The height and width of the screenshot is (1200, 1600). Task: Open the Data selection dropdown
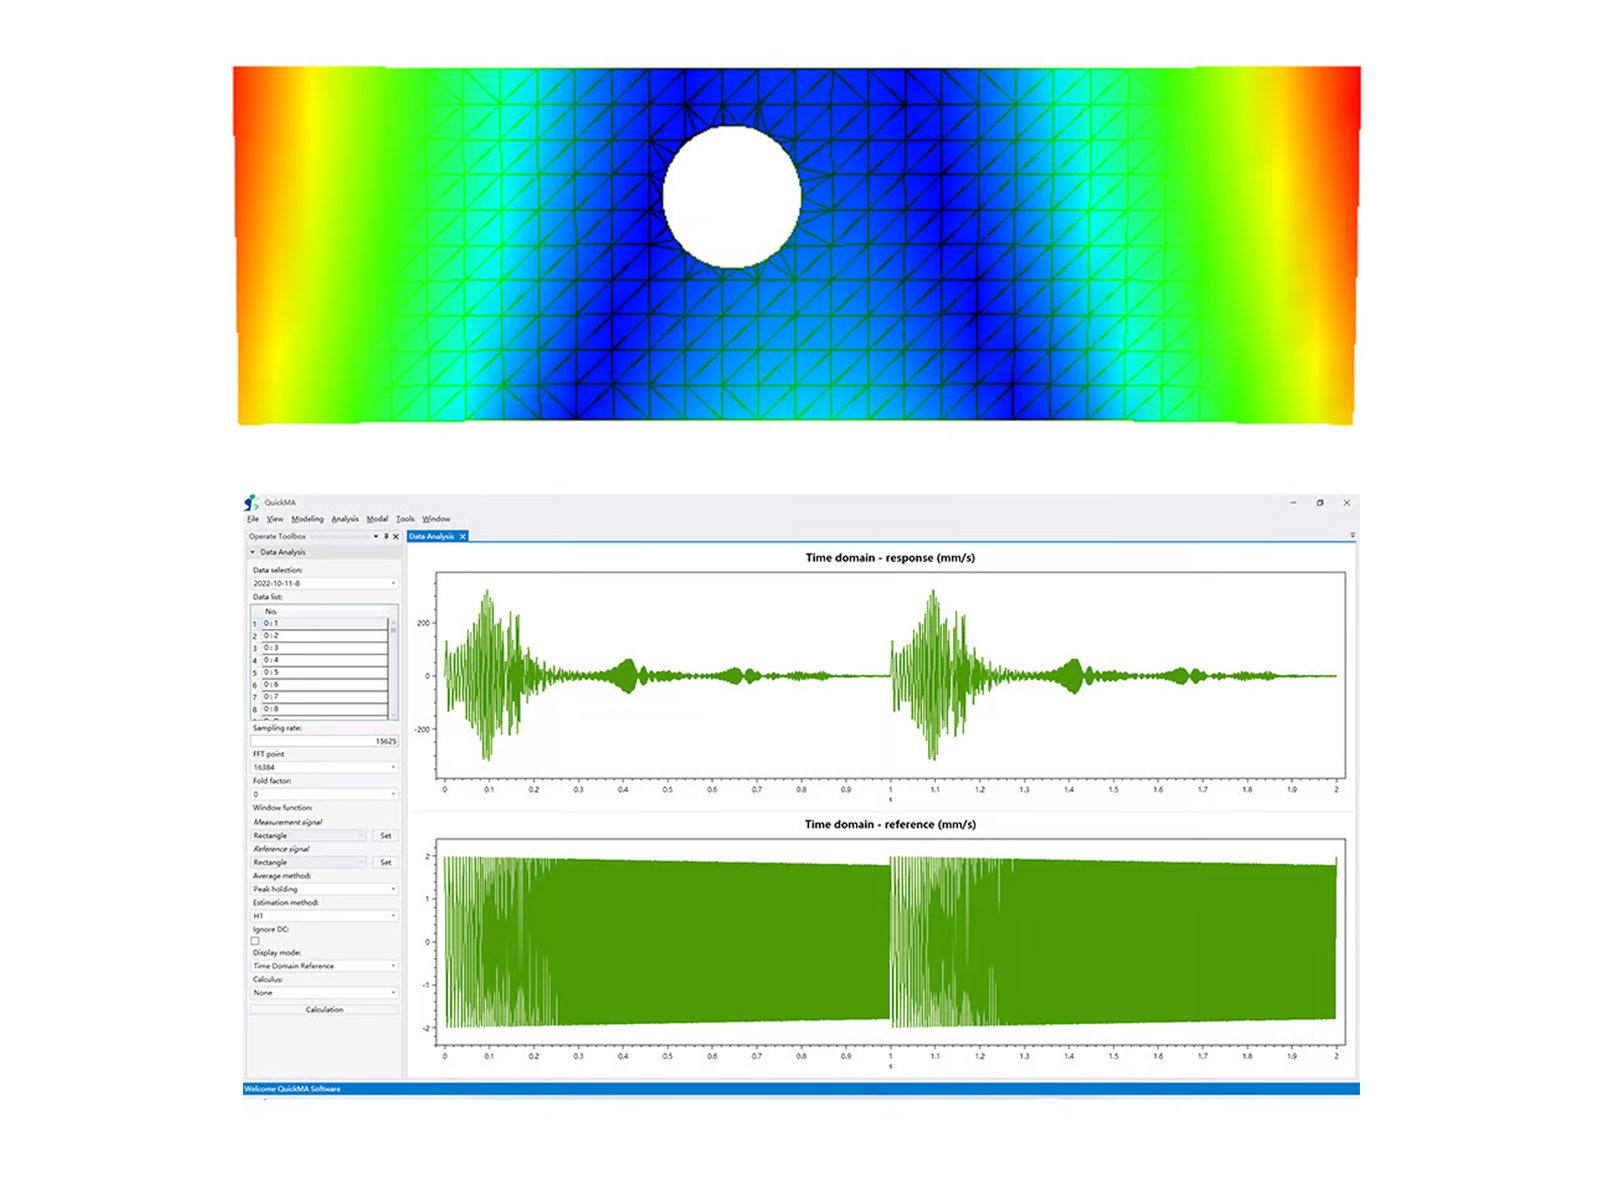click(x=324, y=583)
